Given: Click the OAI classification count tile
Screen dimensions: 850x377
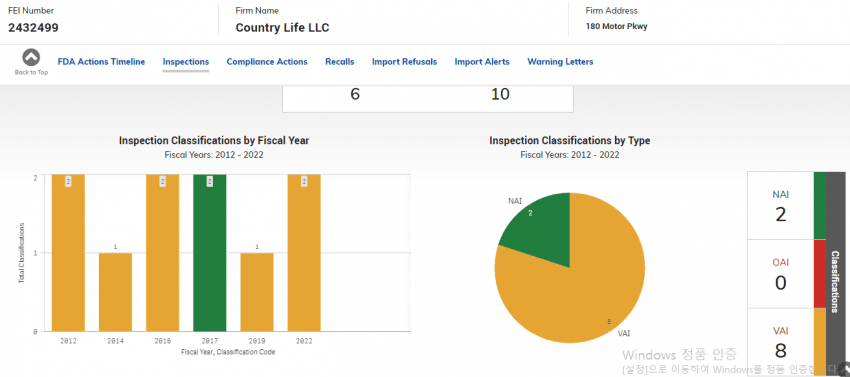Looking at the screenshot, I should tap(781, 274).
